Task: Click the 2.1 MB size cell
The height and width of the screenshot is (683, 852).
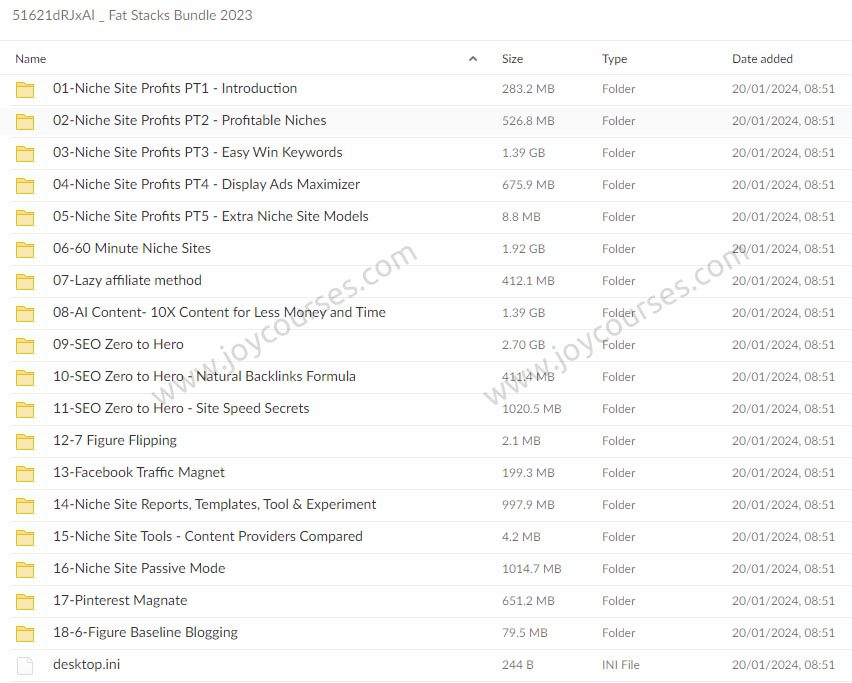Action: click(x=521, y=441)
